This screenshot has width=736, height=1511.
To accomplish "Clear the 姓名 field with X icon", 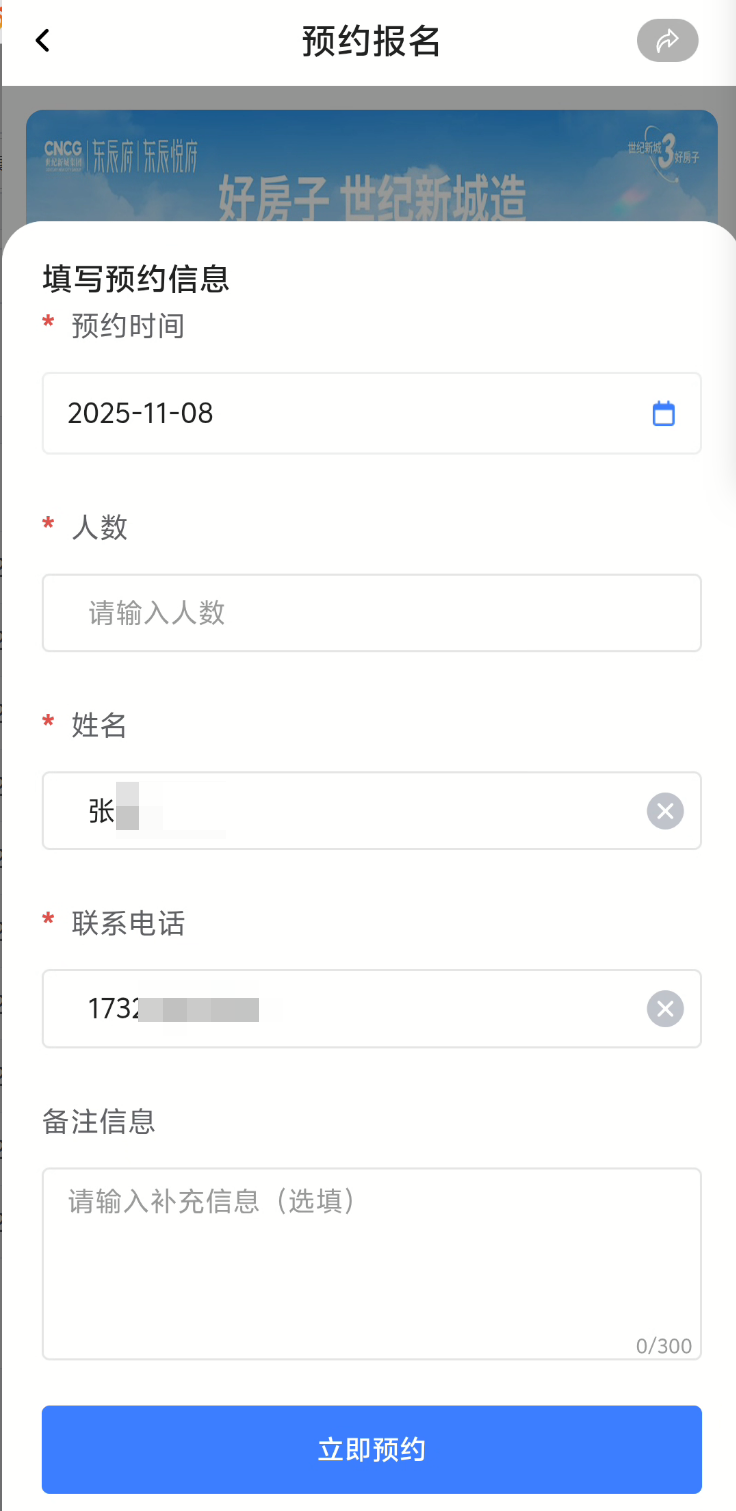I will (x=665, y=810).
